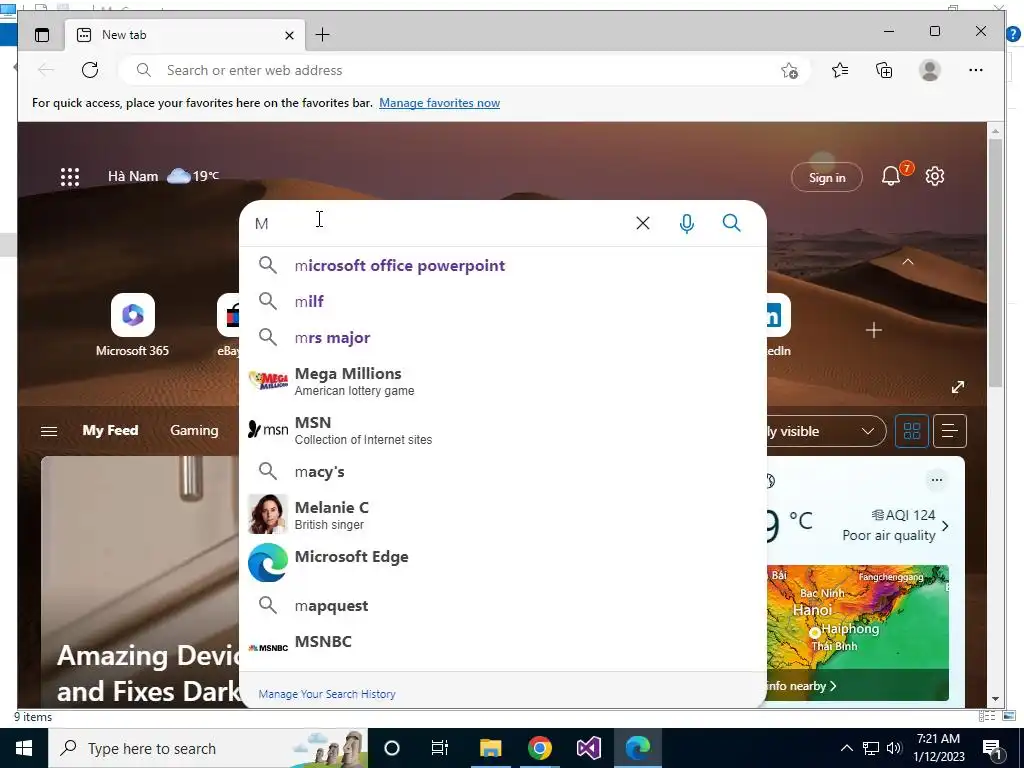Open a new tab with plus button

(x=323, y=35)
